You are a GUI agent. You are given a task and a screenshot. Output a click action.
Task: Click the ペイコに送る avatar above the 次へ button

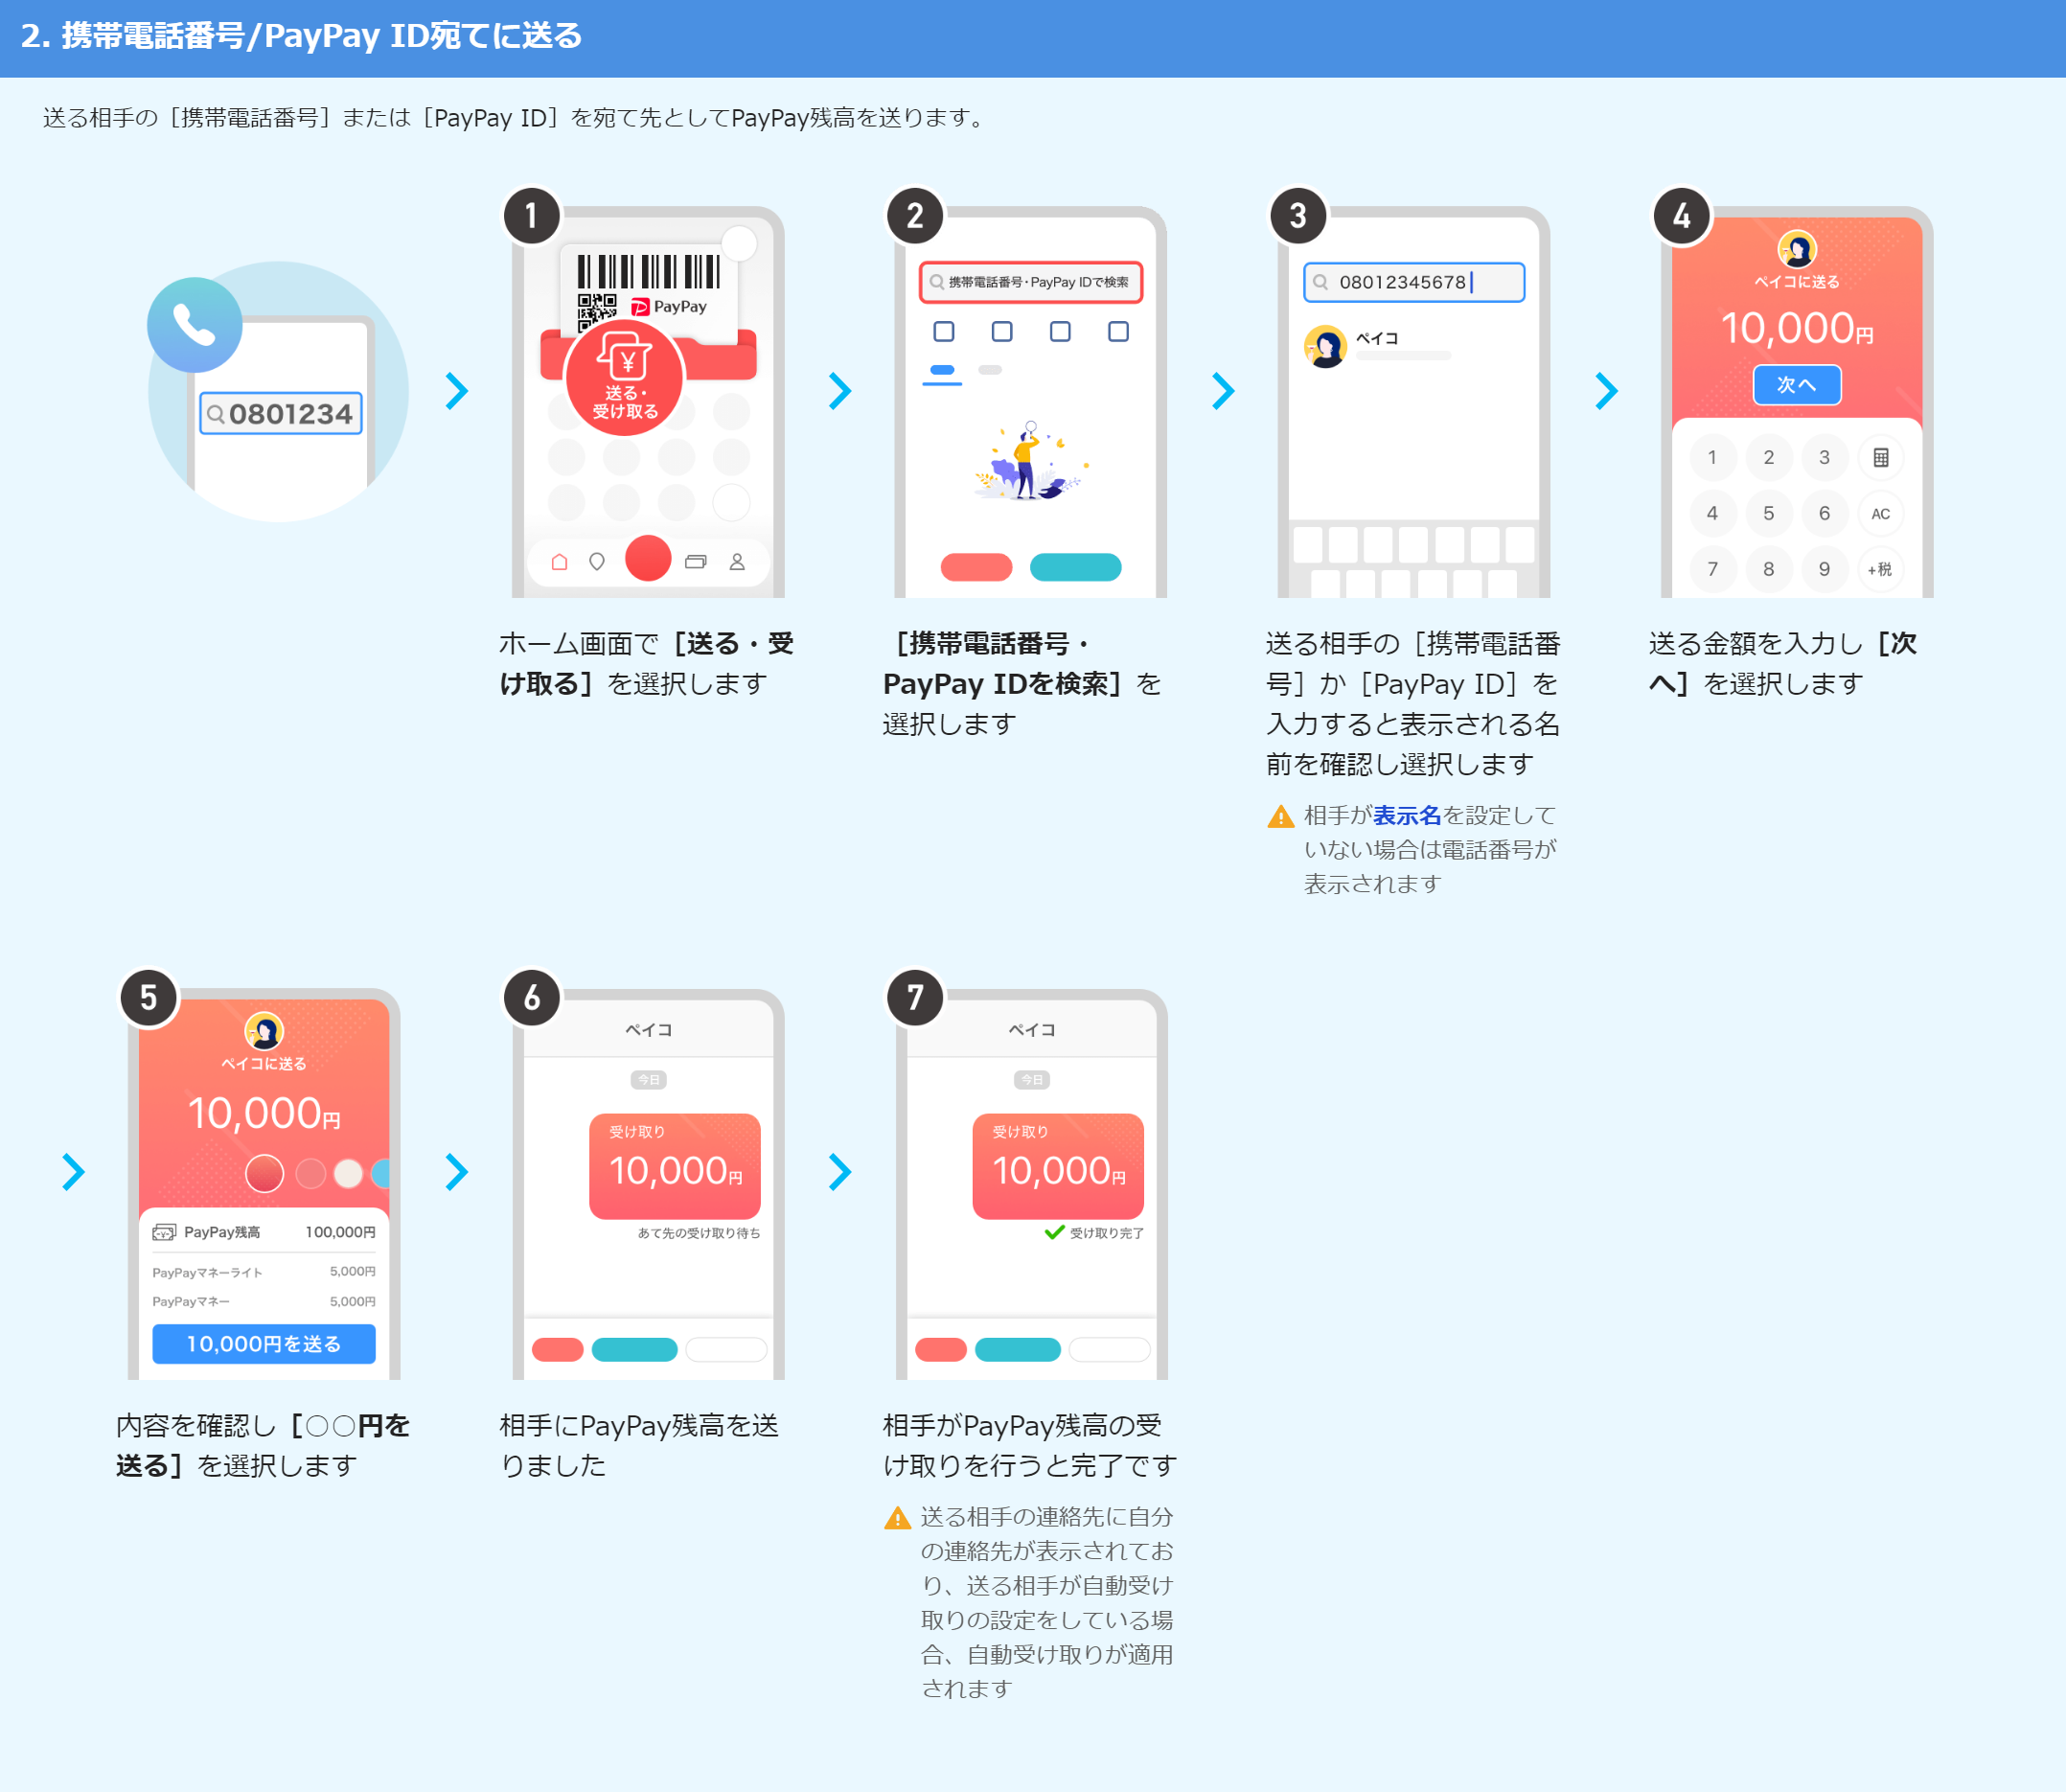1797,250
